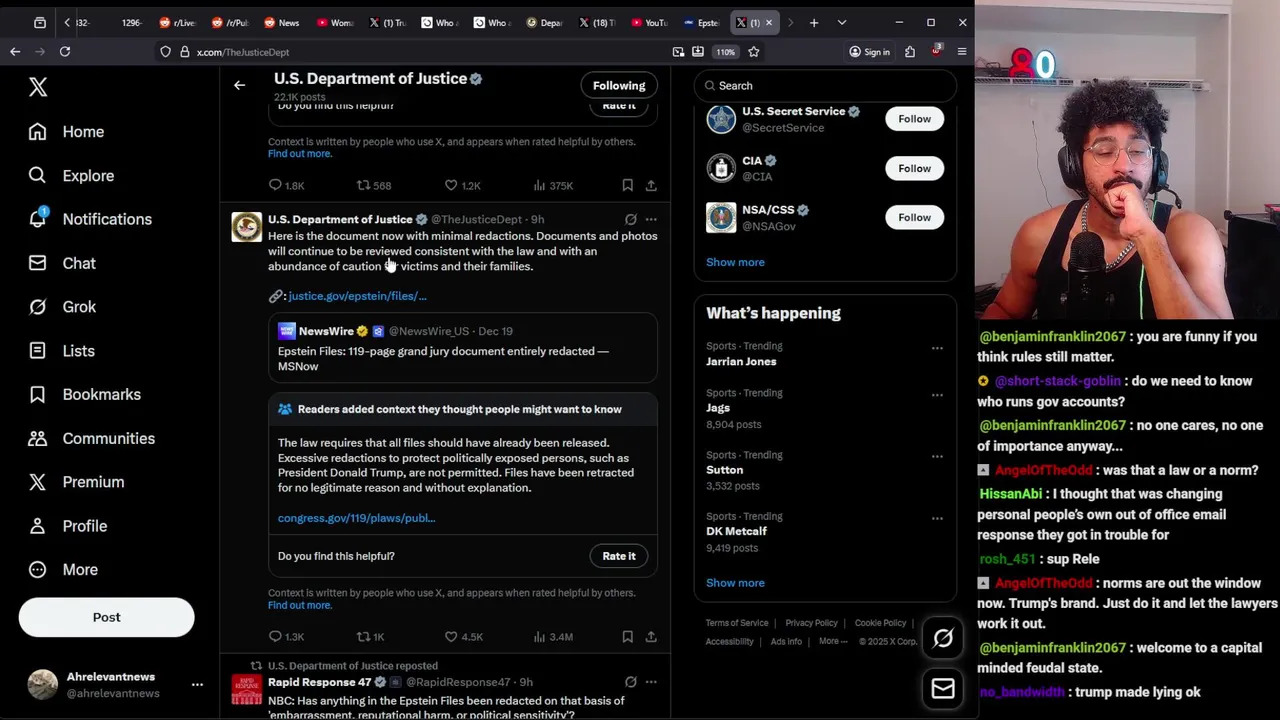Image resolution: width=1280 pixels, height=720 pixels.
Task: Click the X search field
Action: coord(825,86)
